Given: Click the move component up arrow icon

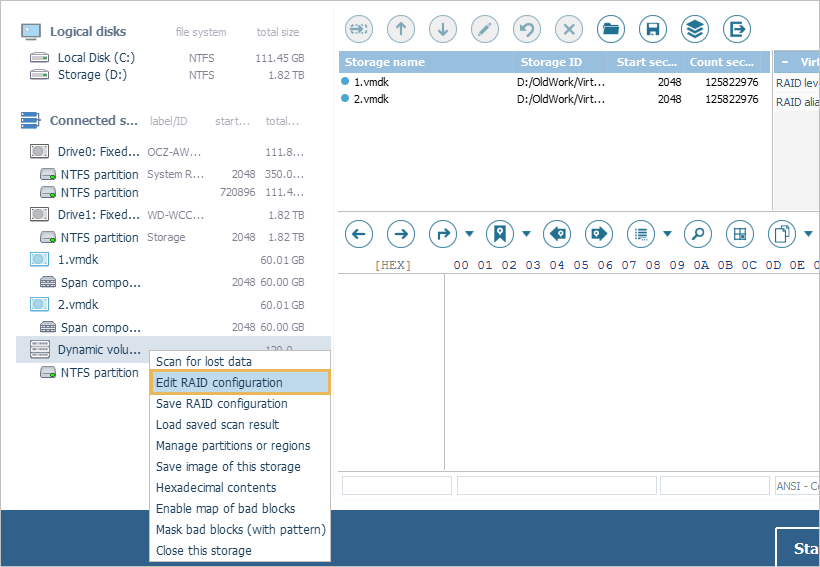Looking at the screenshot, I should (x=400, y=29).
